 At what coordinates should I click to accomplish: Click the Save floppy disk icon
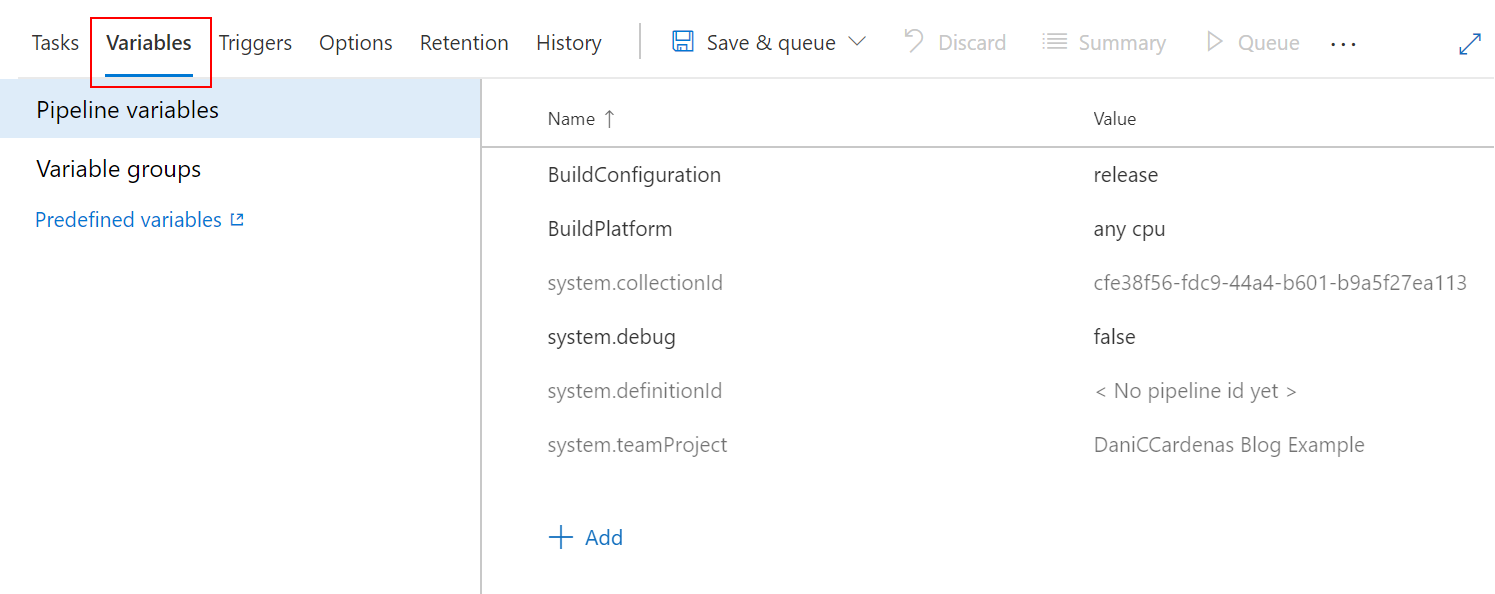[683, 42]
